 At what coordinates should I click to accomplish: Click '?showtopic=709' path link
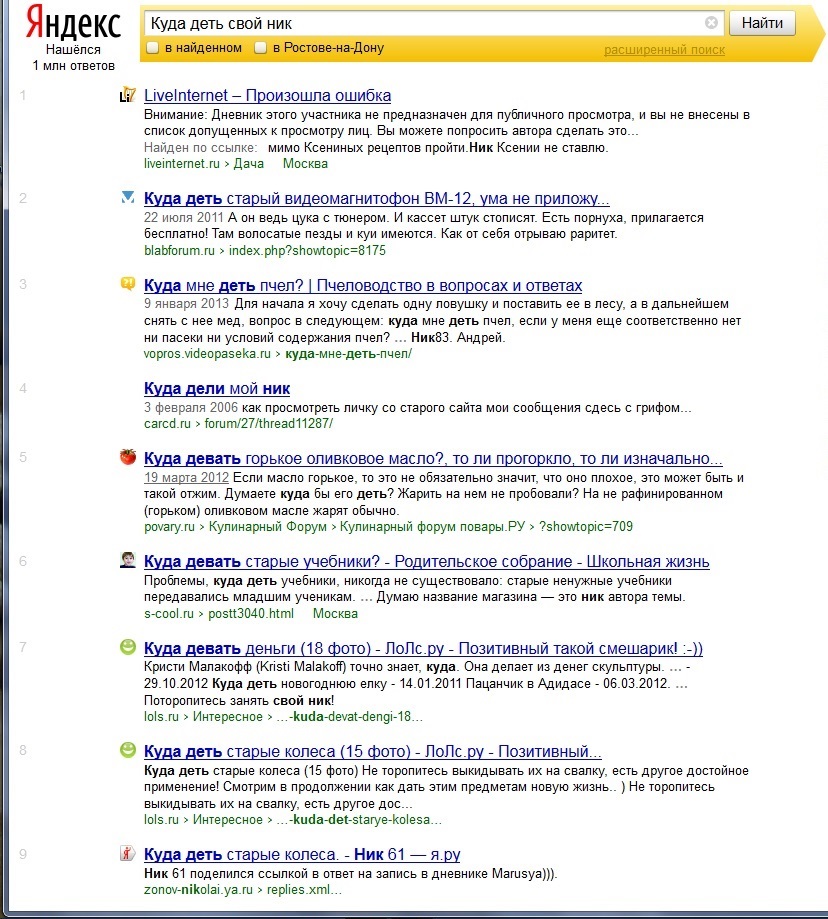pyautogui.click(x=586, y=526)
